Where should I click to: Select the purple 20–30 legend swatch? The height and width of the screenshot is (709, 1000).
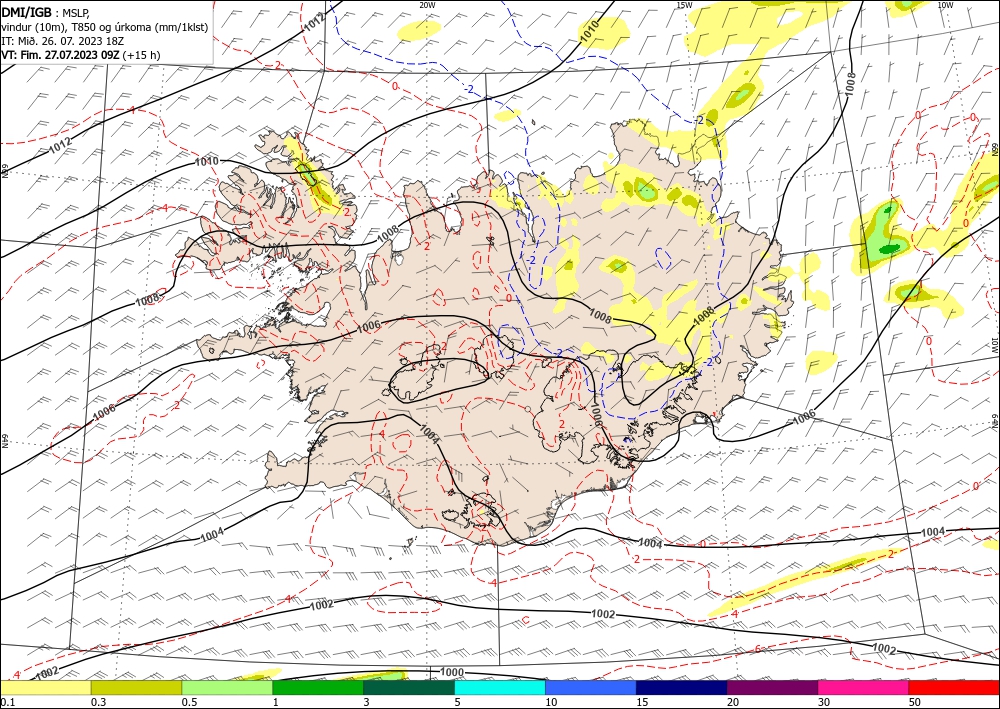tap(772, 687)
